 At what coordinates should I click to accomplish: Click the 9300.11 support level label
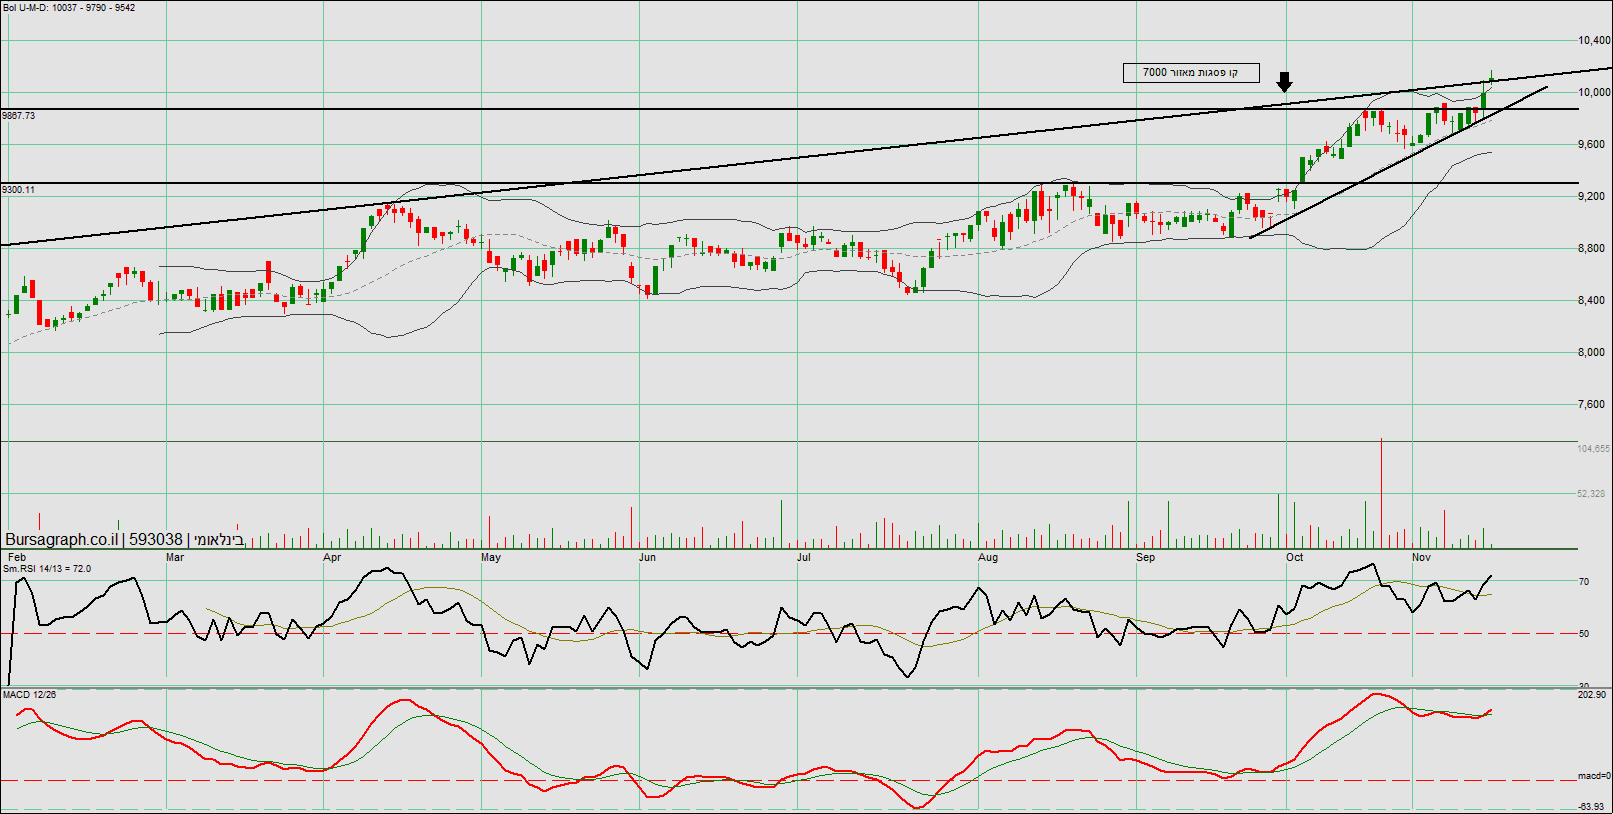tap(19, 190)
